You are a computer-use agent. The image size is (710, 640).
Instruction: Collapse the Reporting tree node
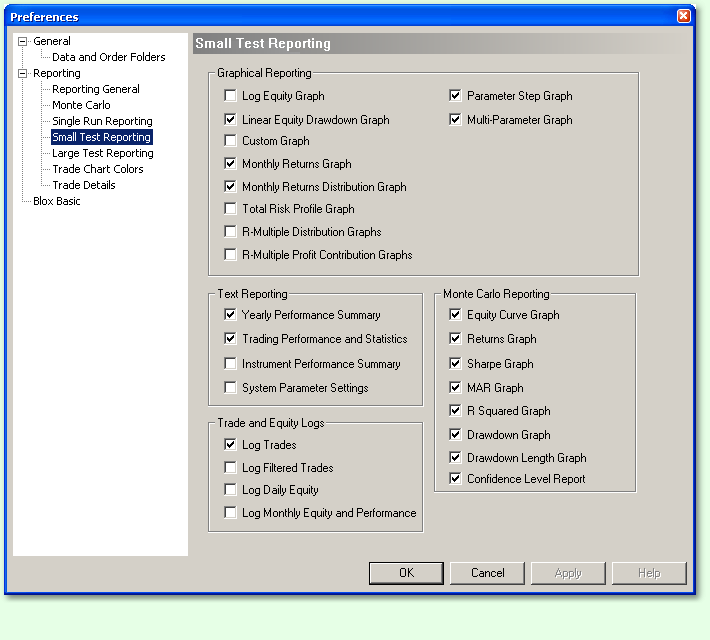point(22,73)
